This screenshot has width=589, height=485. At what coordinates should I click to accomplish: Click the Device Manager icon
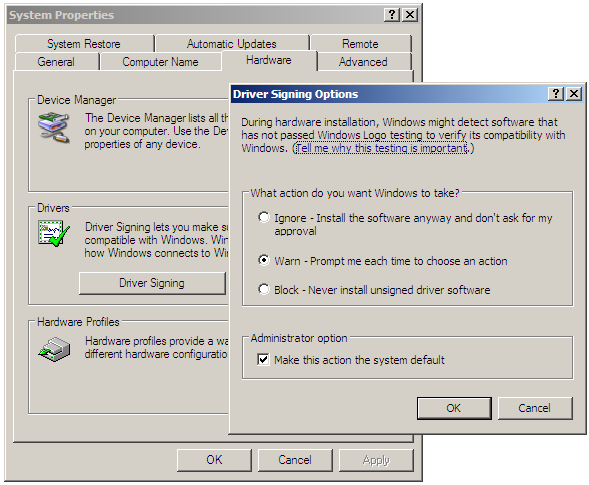54,128
